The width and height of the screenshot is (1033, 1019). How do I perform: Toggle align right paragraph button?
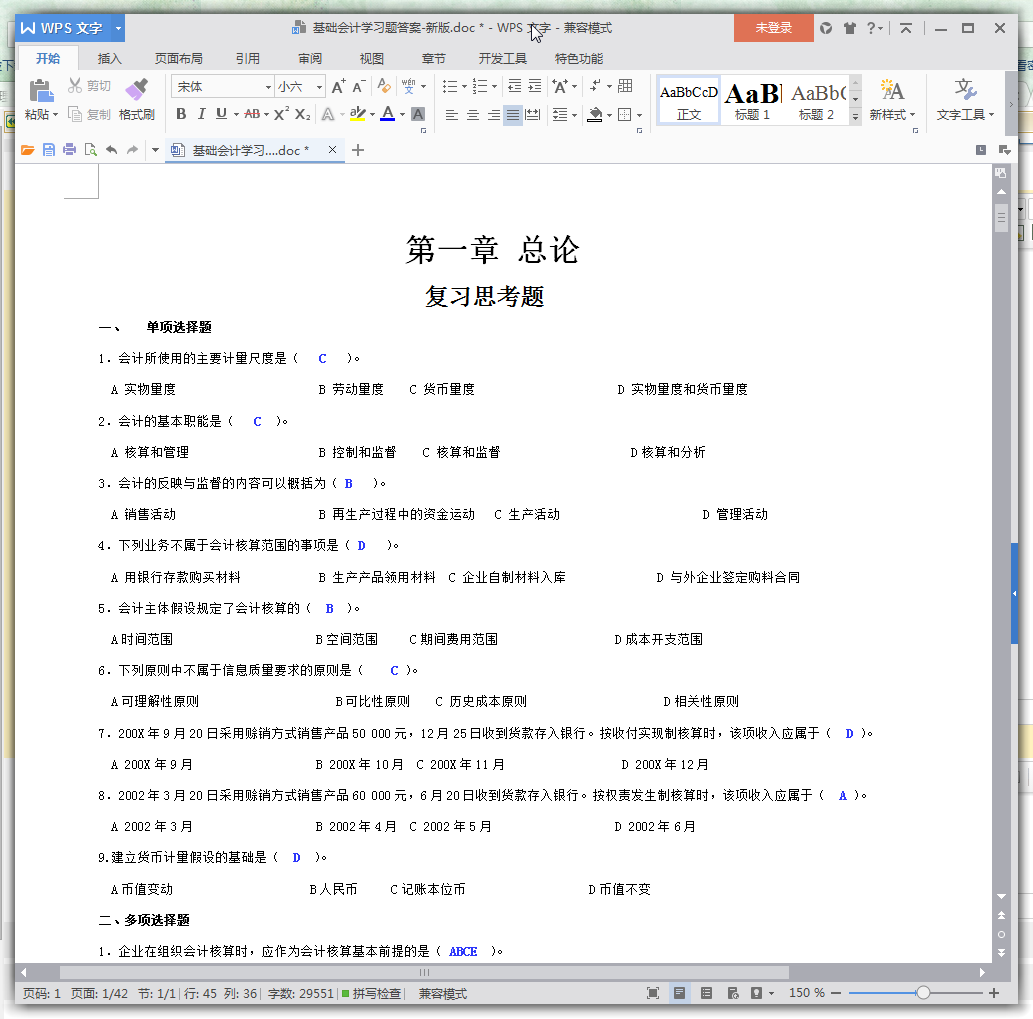(493, 115)
